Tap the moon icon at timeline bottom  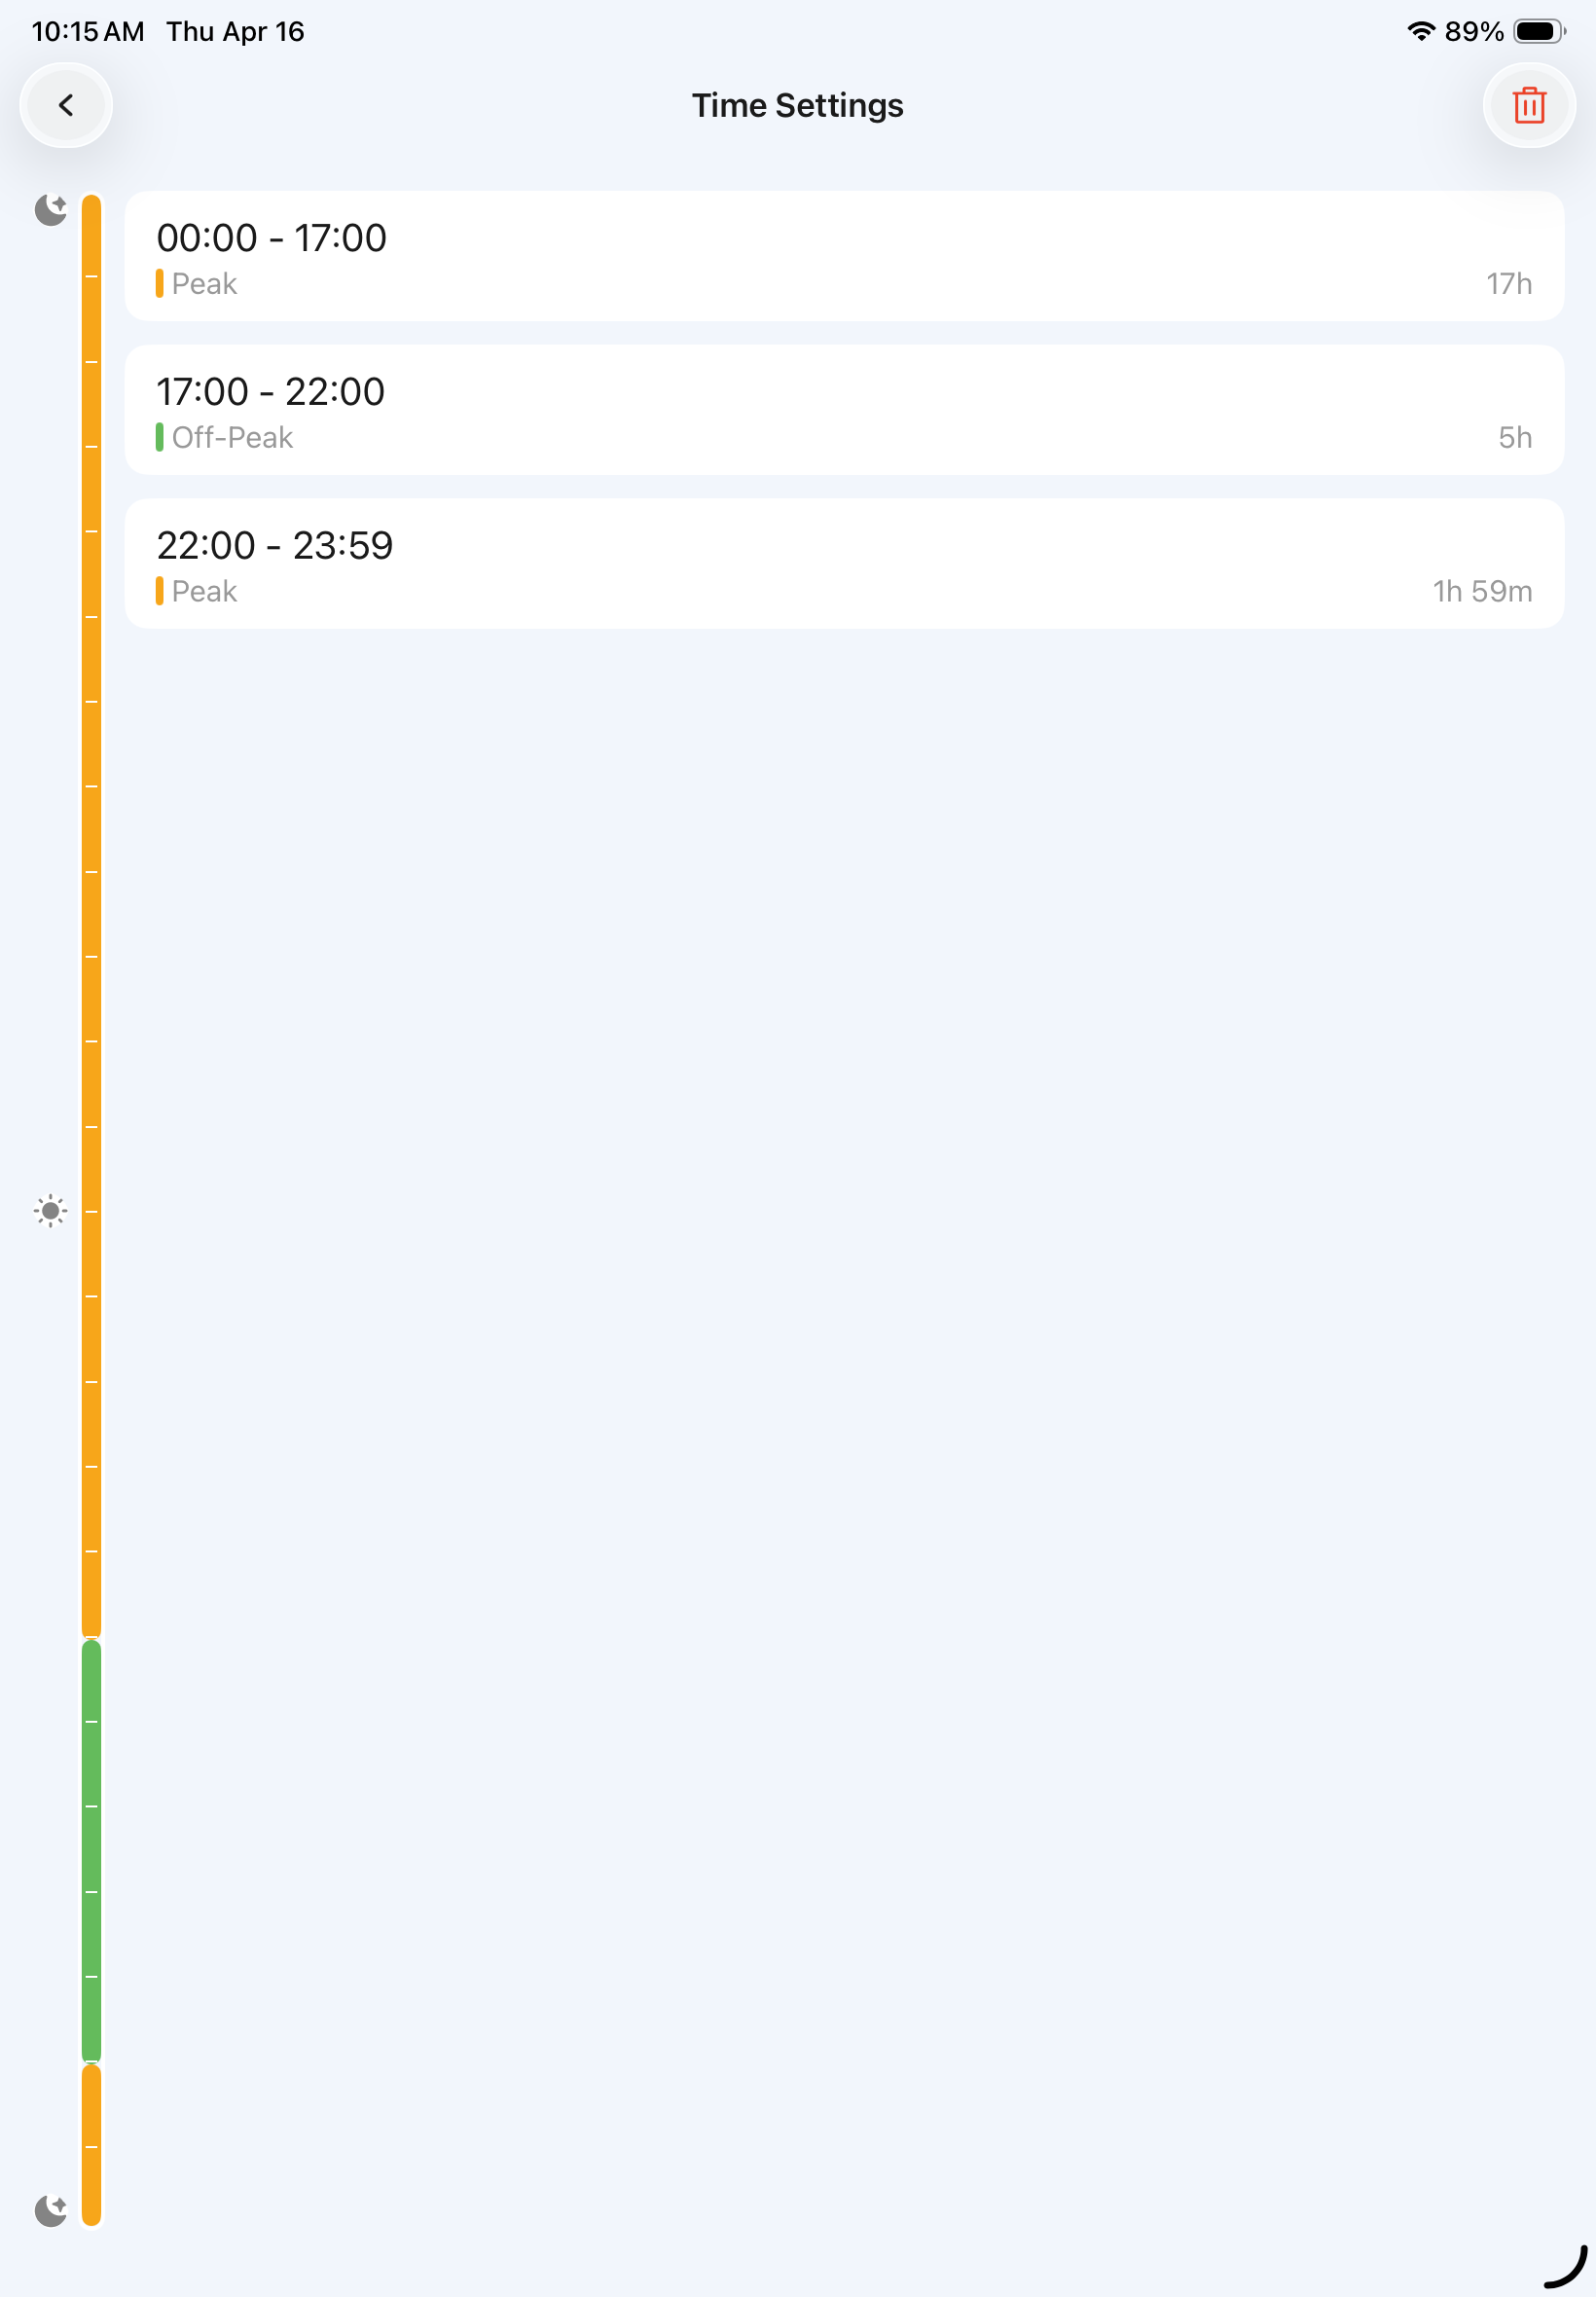[51, 2210]
